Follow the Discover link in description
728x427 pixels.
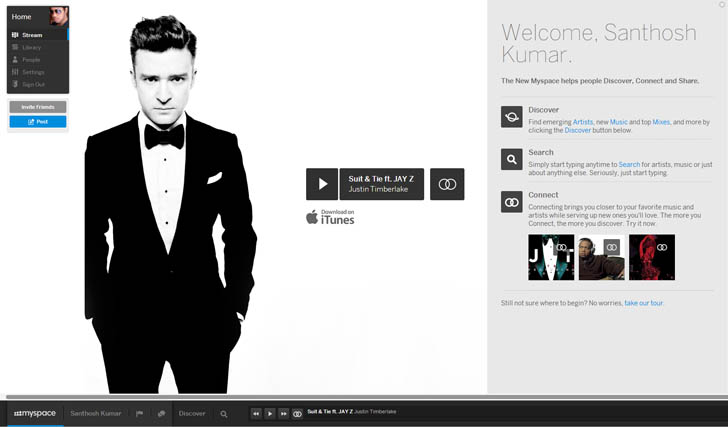pyautogui.click(x=578, y=130)
